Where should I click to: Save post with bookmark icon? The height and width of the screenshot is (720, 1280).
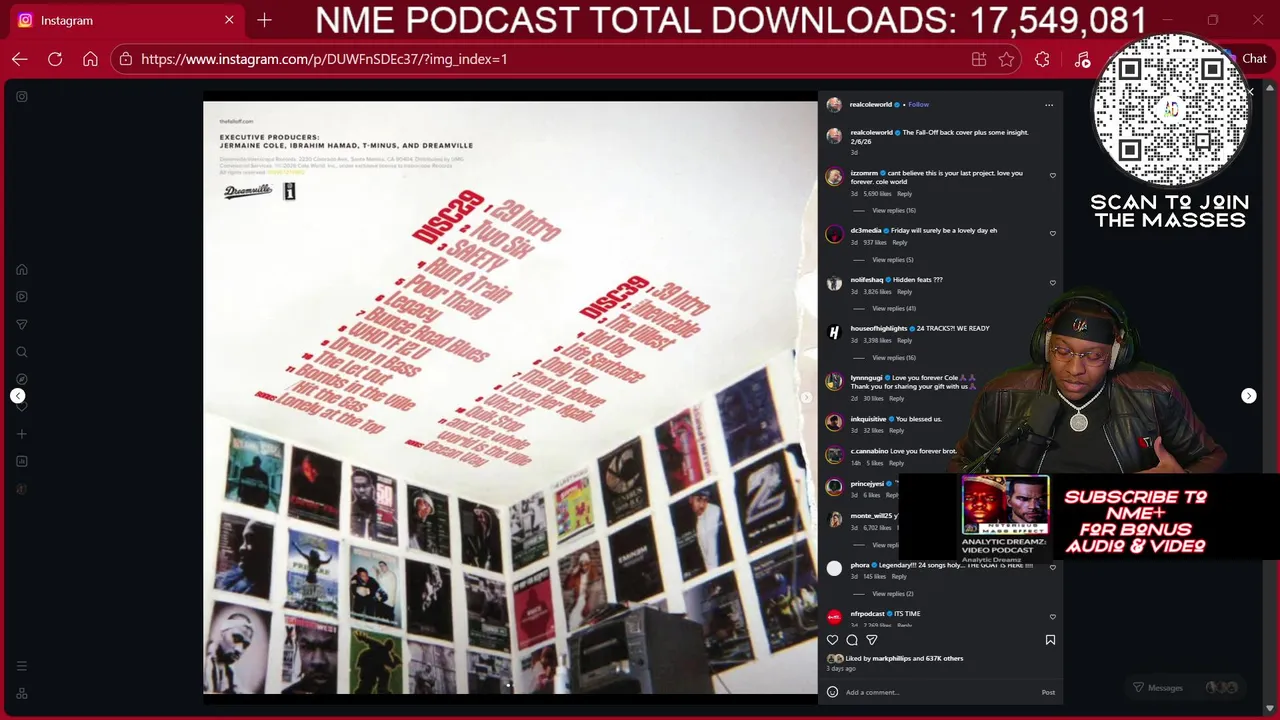click(1050, 640)
